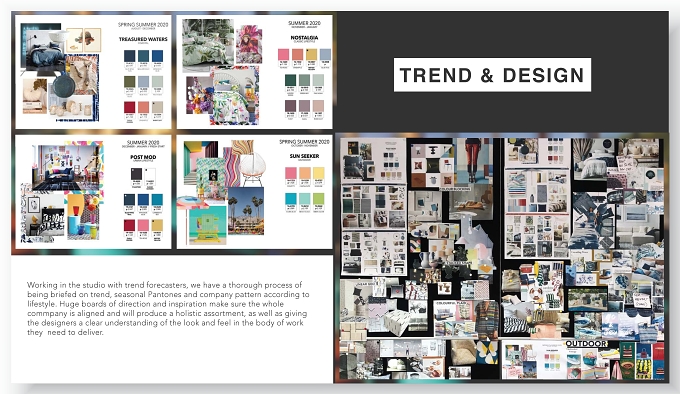Pick the navy swatch in Post Mod palette
The image size is (680, 394).
click(130, 199)
